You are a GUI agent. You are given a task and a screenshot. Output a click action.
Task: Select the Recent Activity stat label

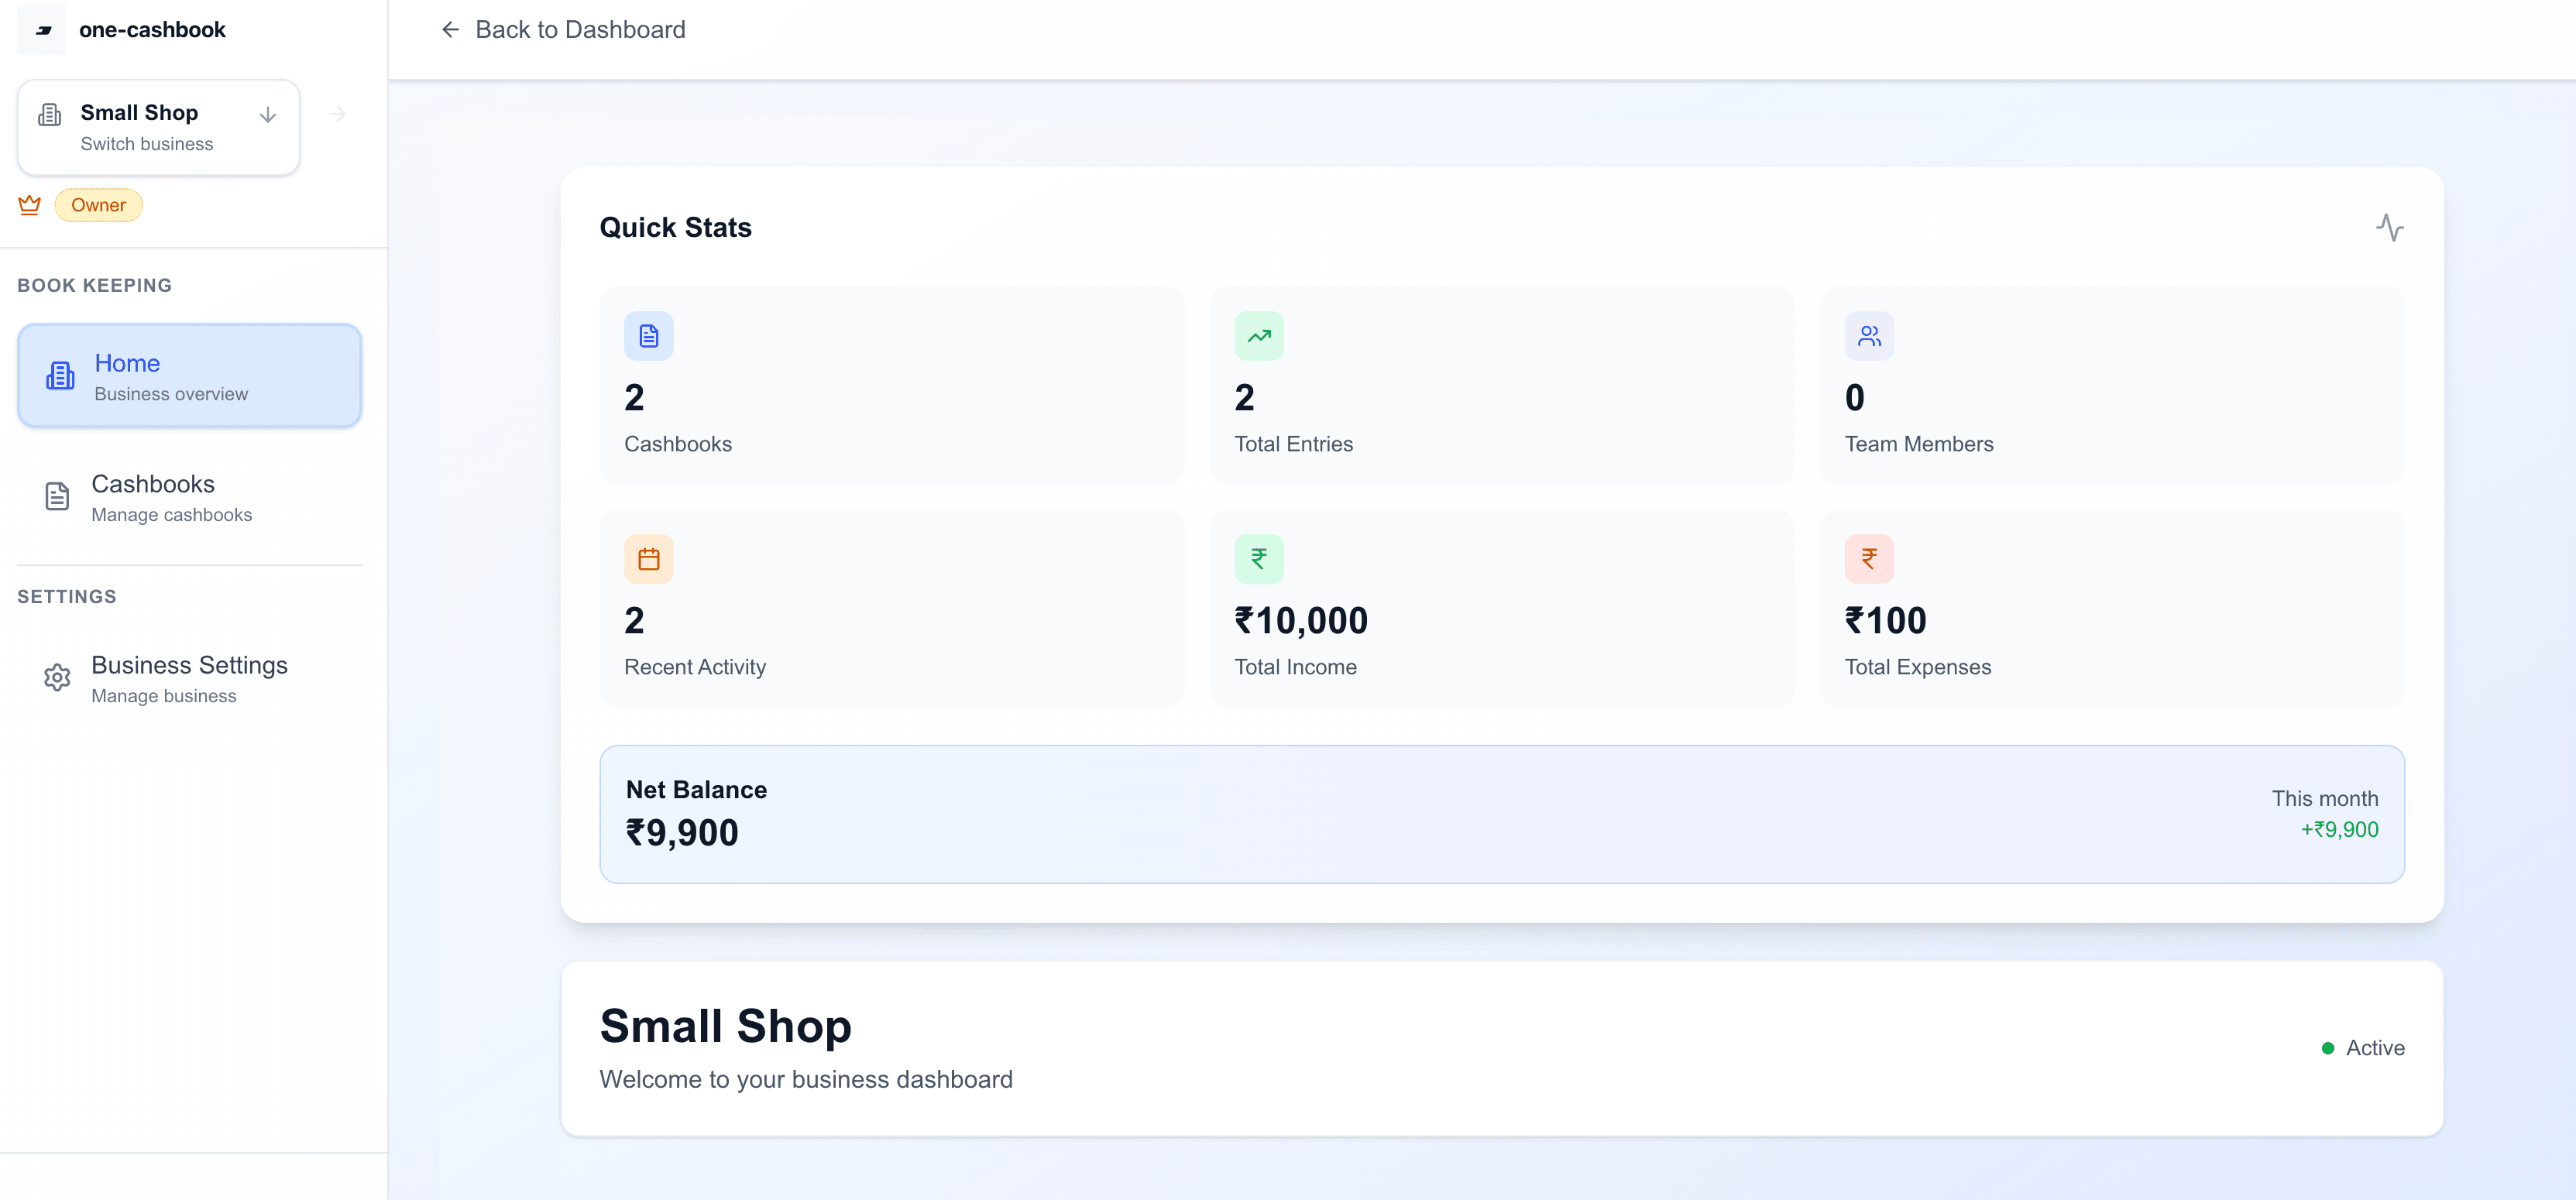pyautogui.click(x=695, y=667)
